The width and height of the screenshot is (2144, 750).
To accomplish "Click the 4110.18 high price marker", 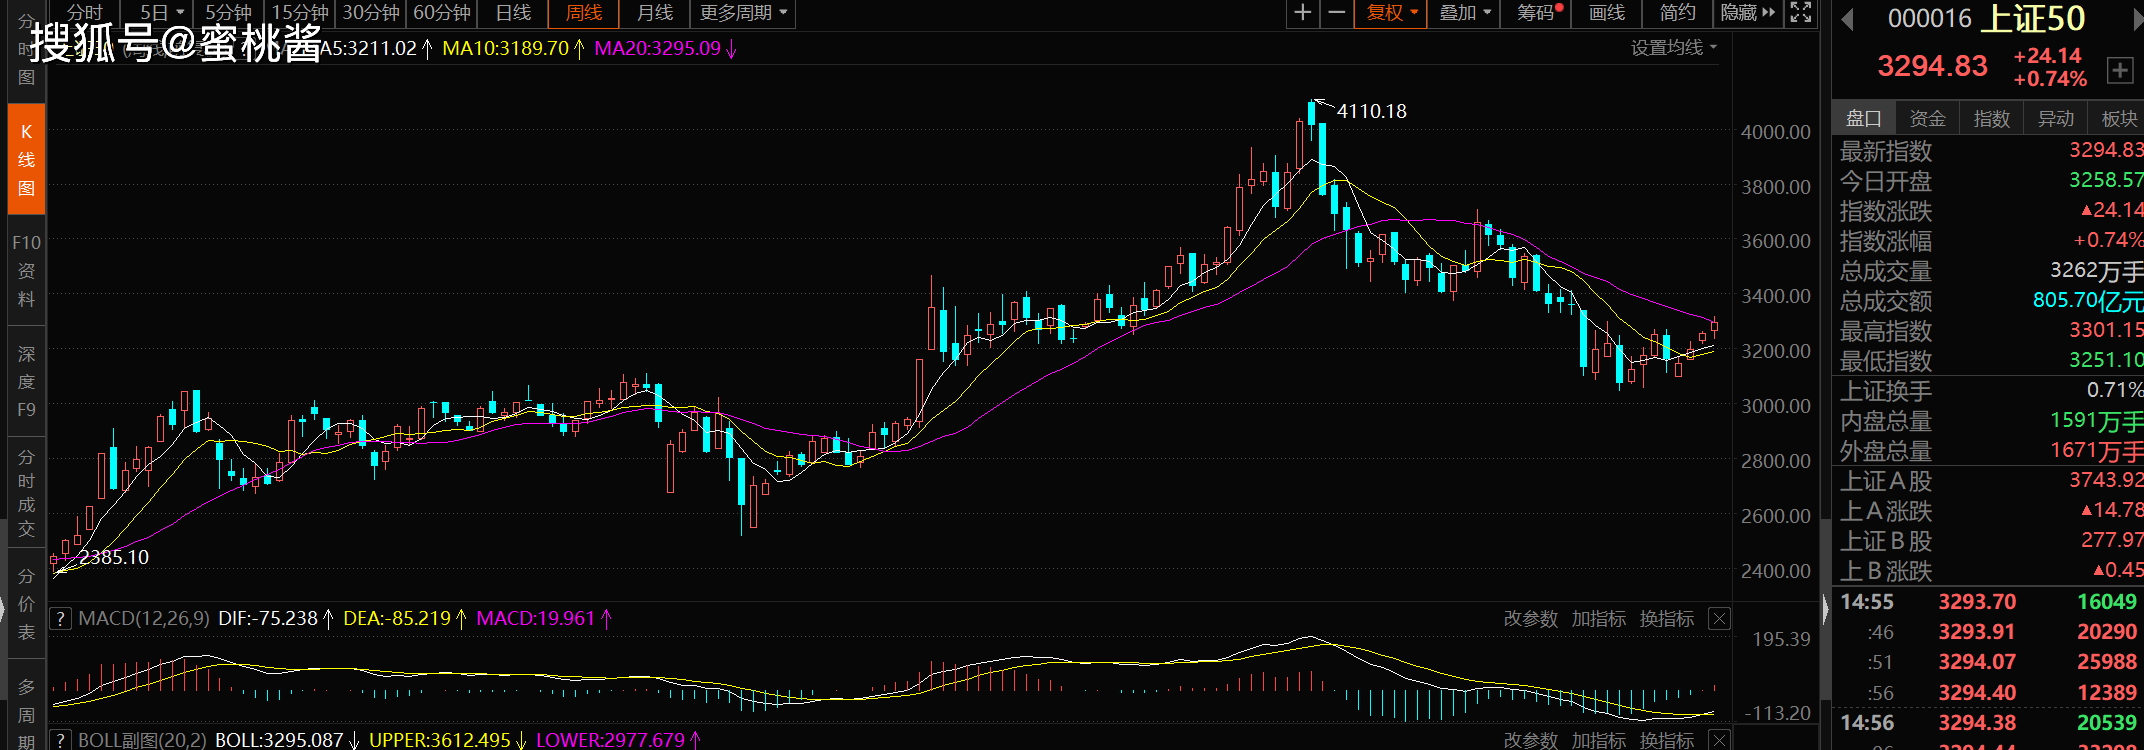I will pyautogui.click(x=1372, y=111).
